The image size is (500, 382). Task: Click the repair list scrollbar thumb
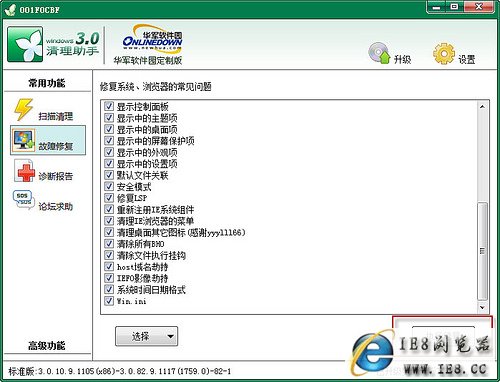point(482,251)
